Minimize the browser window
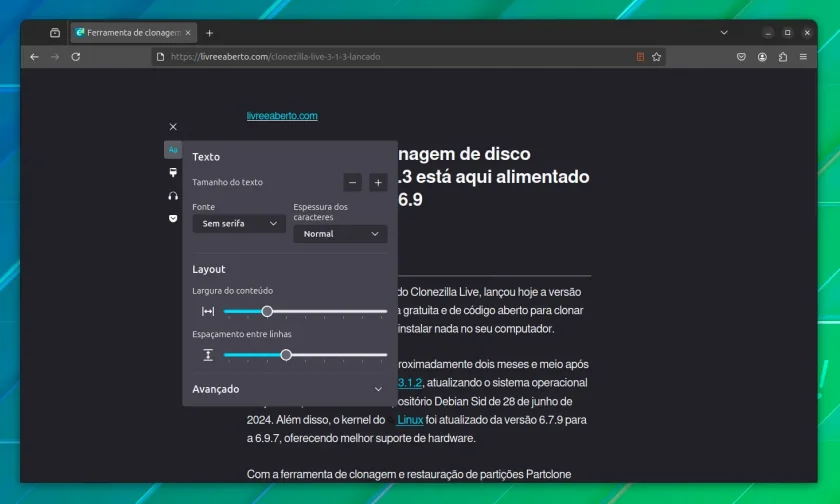The width and height of the screenshot is (840, 504). [768, 33]
